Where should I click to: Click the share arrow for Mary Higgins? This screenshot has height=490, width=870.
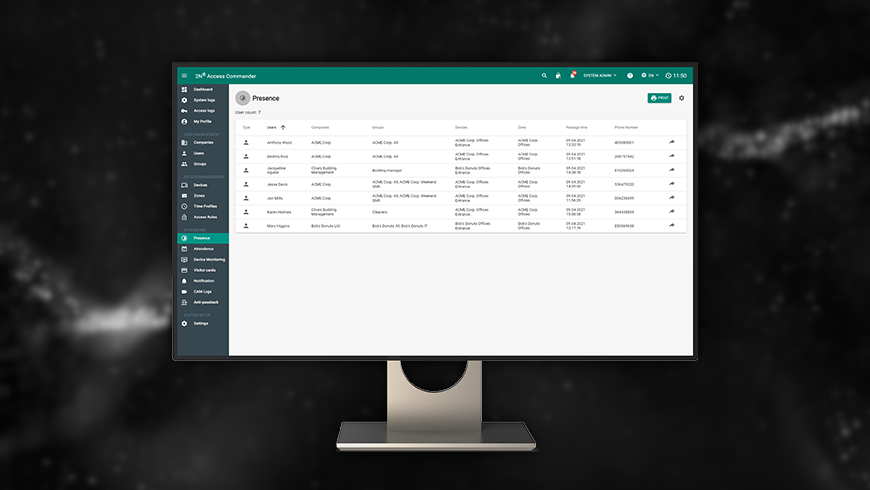click(672, 226)
